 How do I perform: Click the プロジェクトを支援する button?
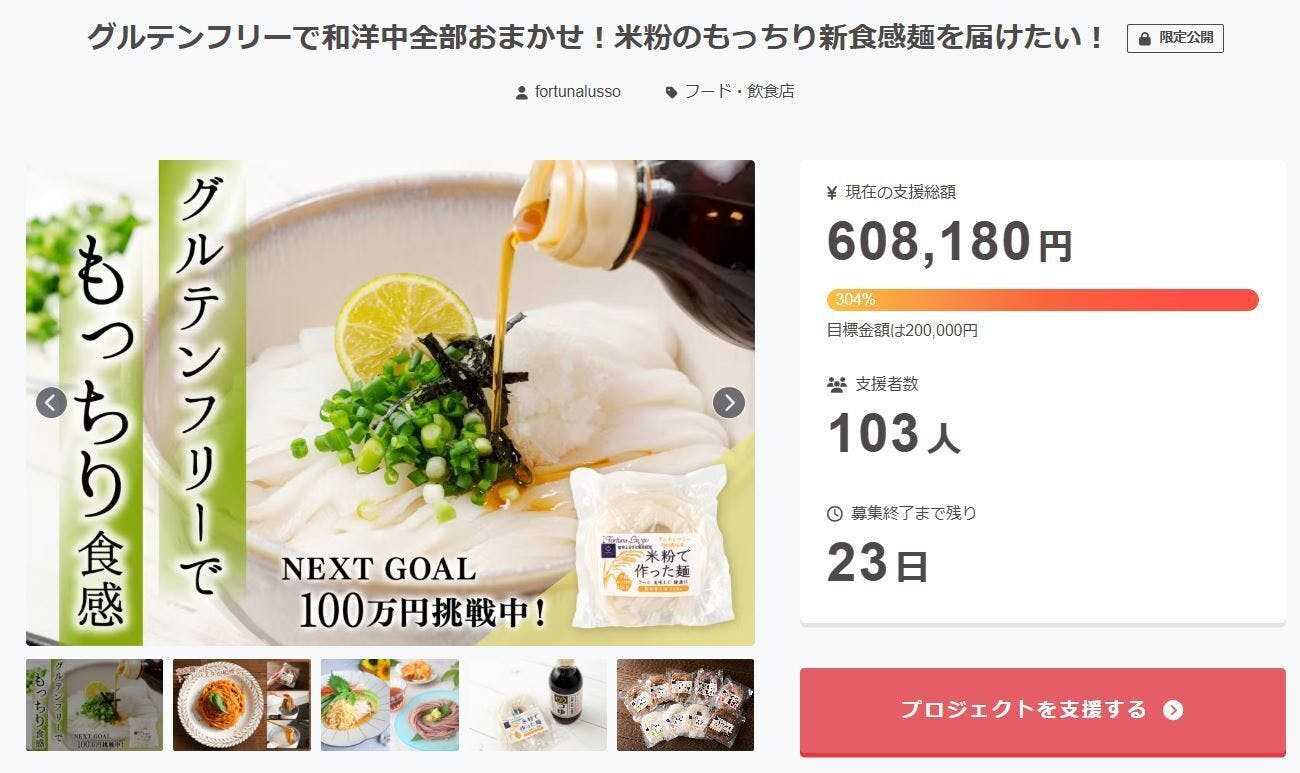coord(1043,711)
